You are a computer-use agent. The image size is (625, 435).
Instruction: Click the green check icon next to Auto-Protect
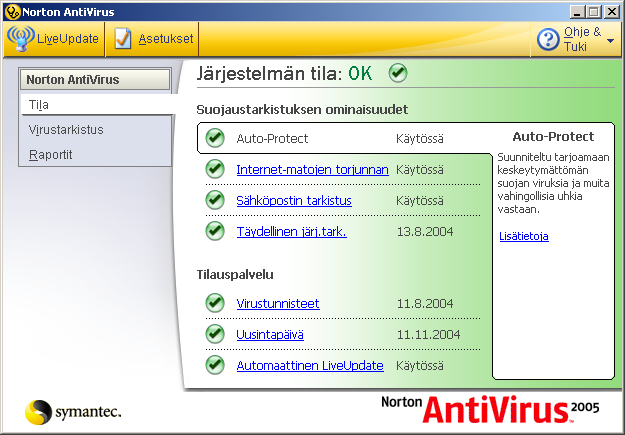(x=215, y=138)
